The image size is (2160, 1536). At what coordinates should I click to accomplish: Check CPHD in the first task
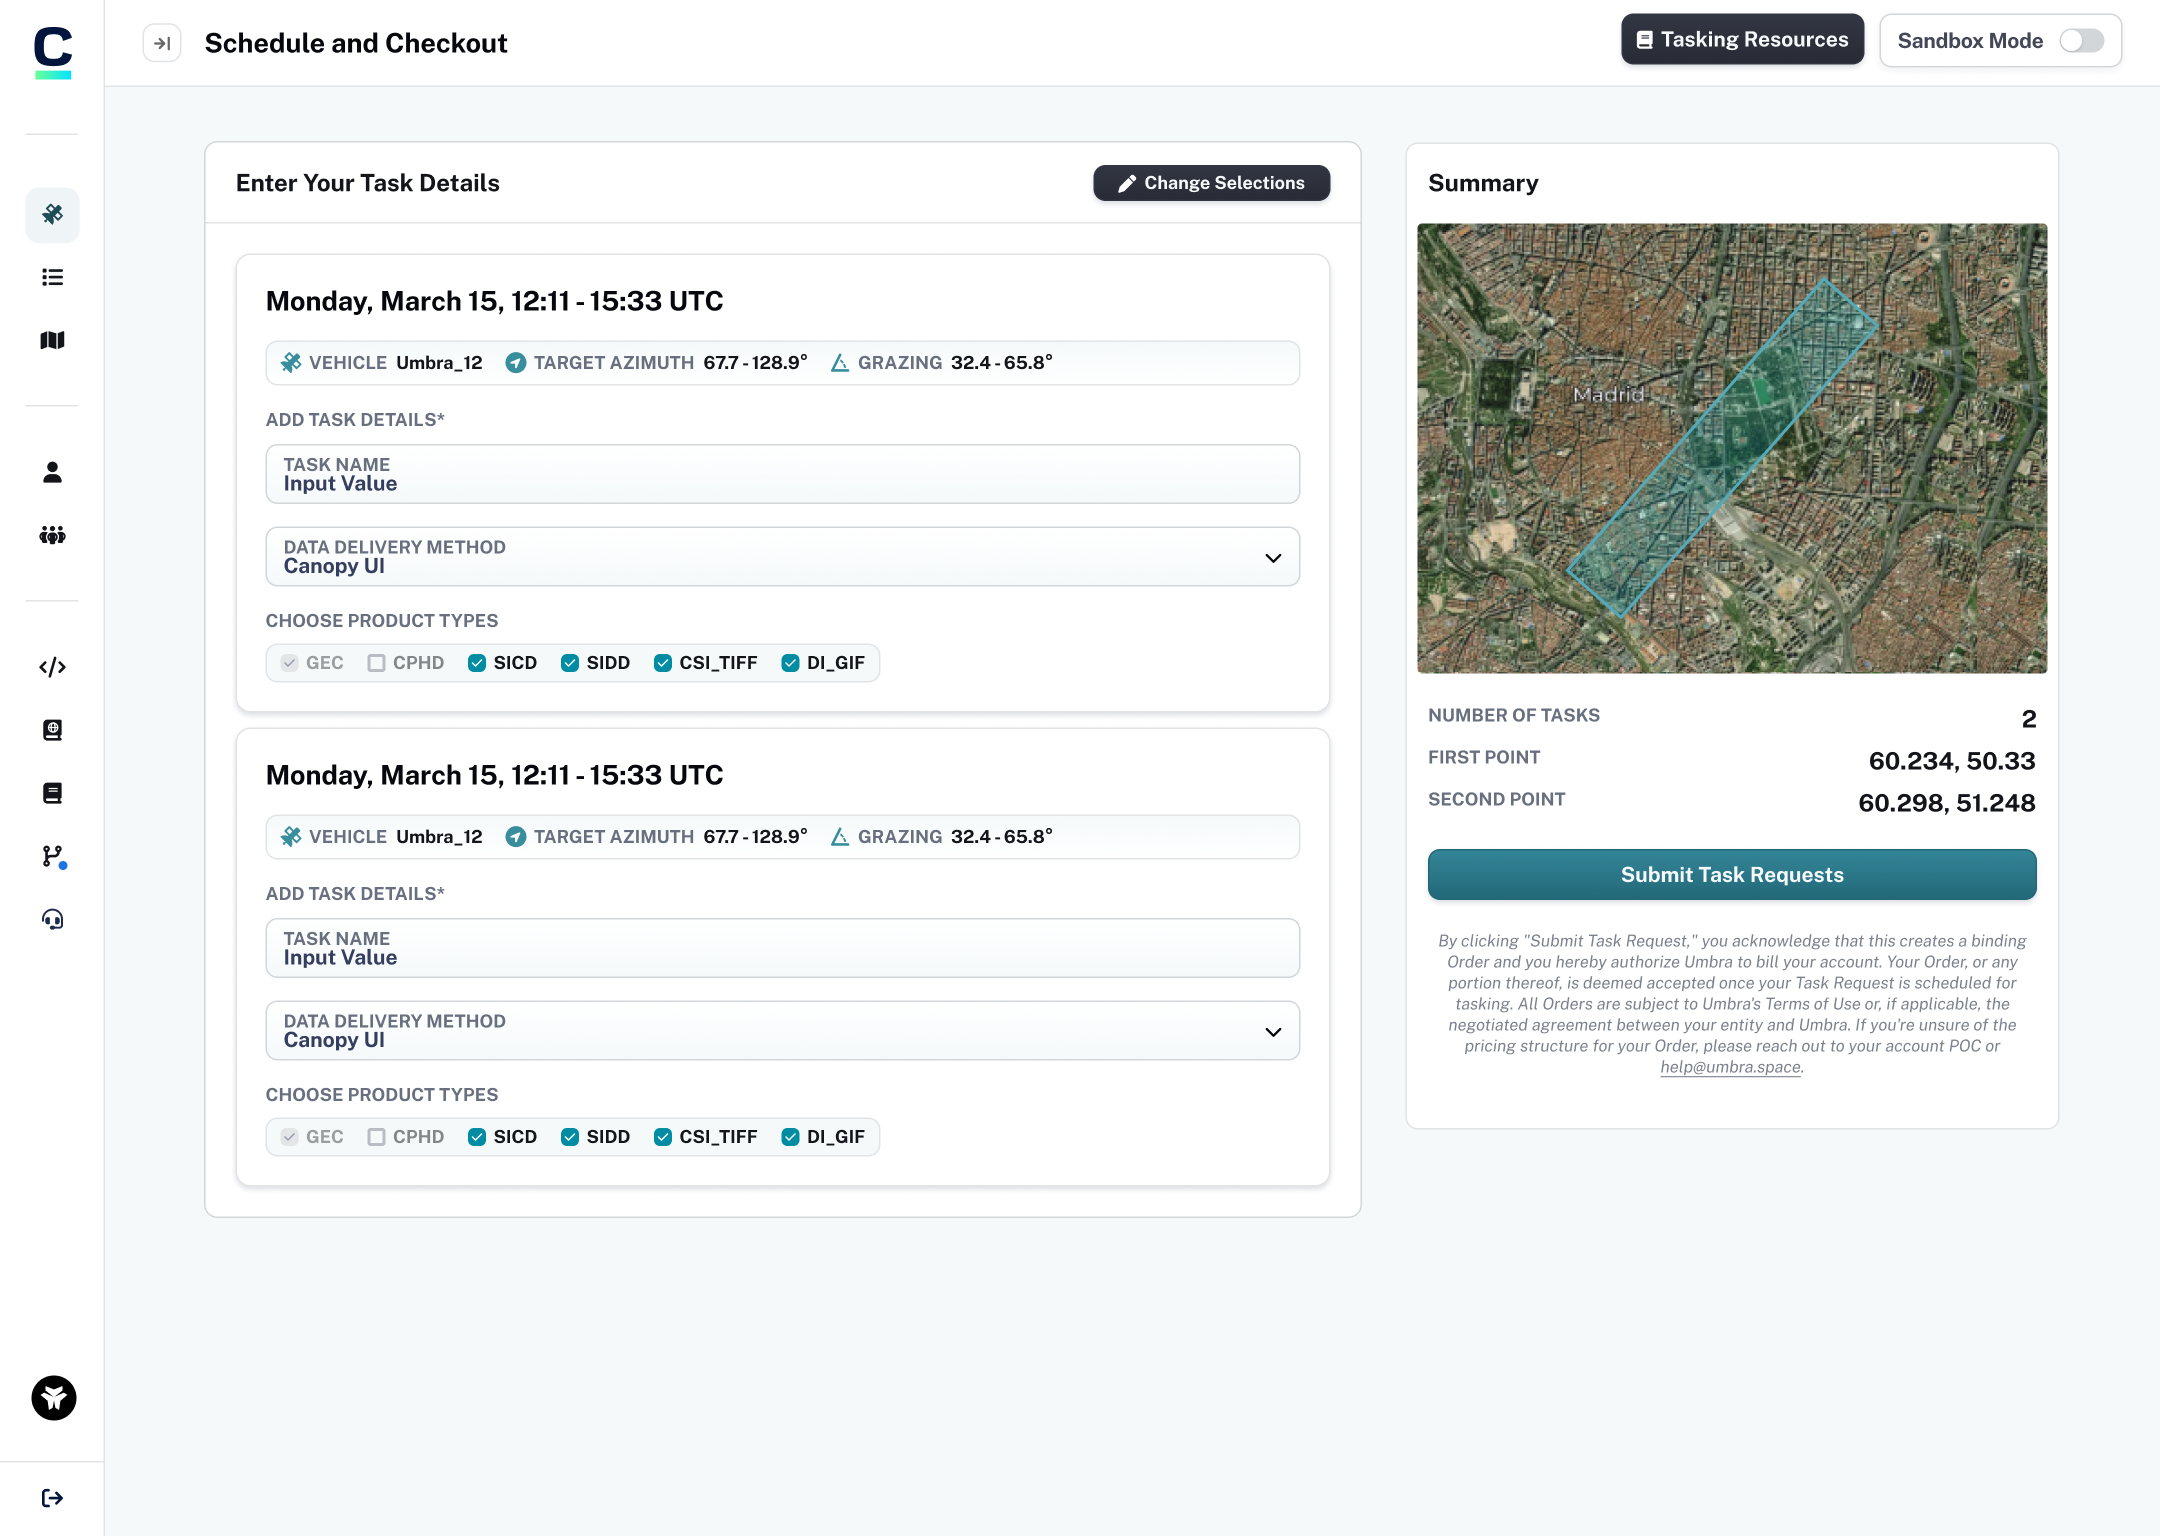(376, 663)
